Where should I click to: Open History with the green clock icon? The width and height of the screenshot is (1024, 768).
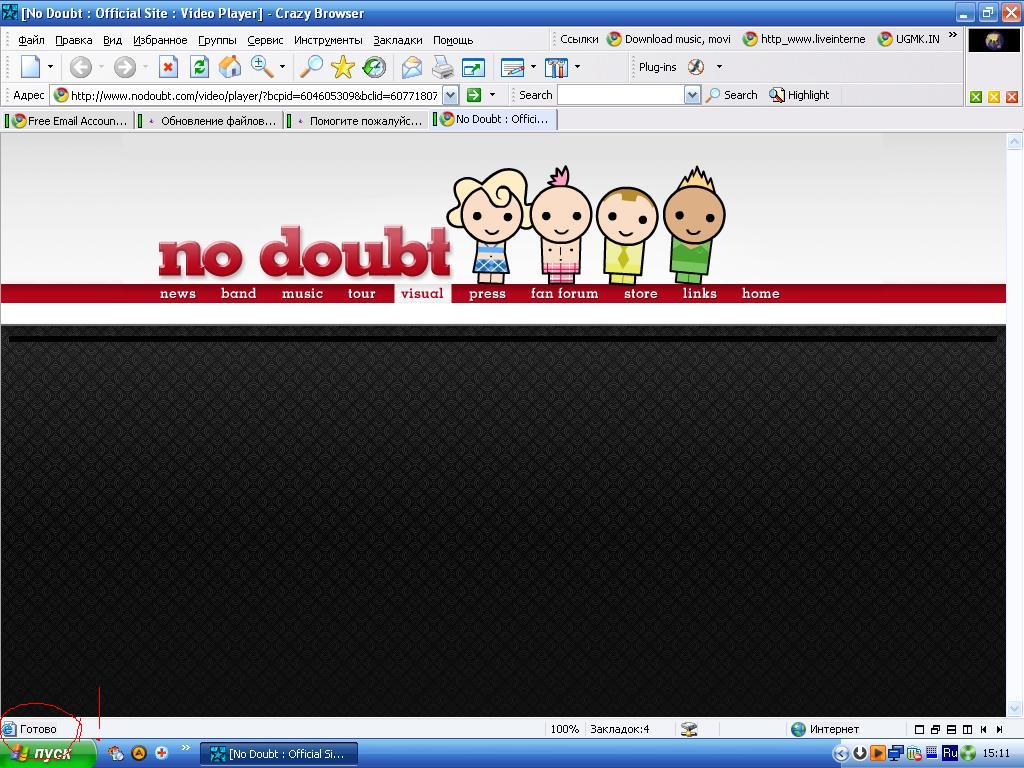coord(374,67)
